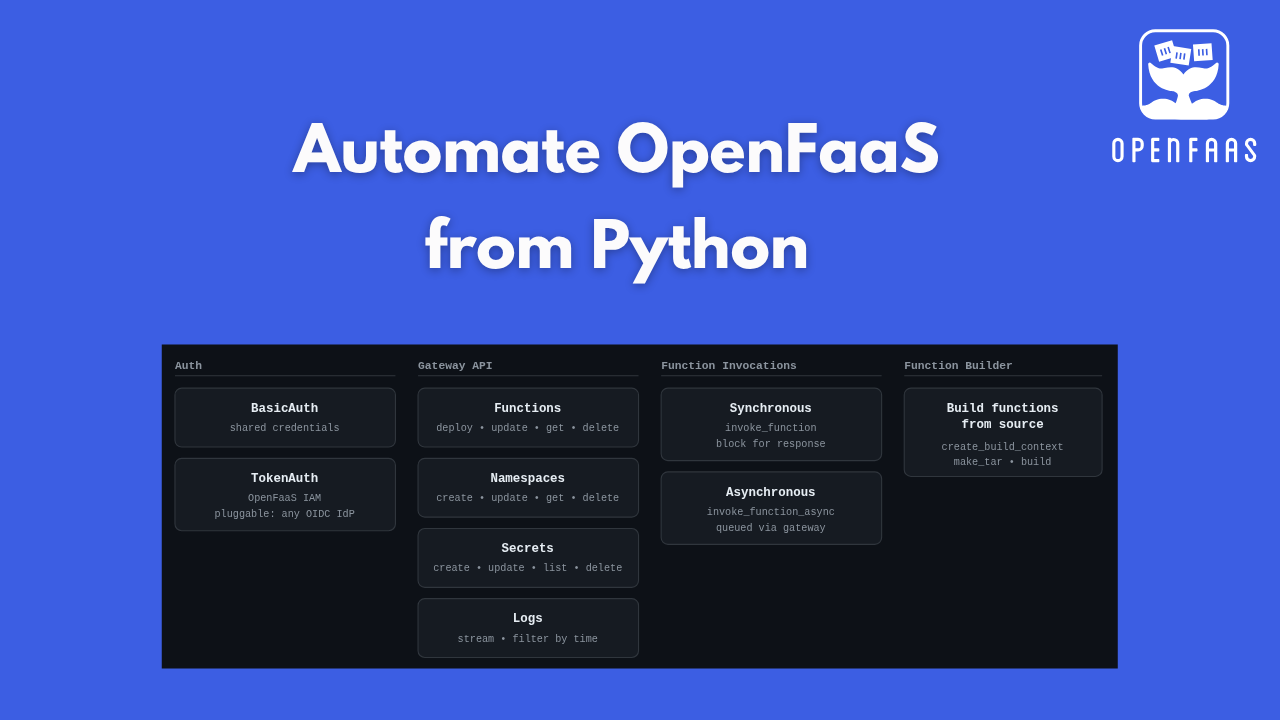Screen dimensions: 1280x720
Task: Select the Synchronous invocation card
Action: (771, 424)
